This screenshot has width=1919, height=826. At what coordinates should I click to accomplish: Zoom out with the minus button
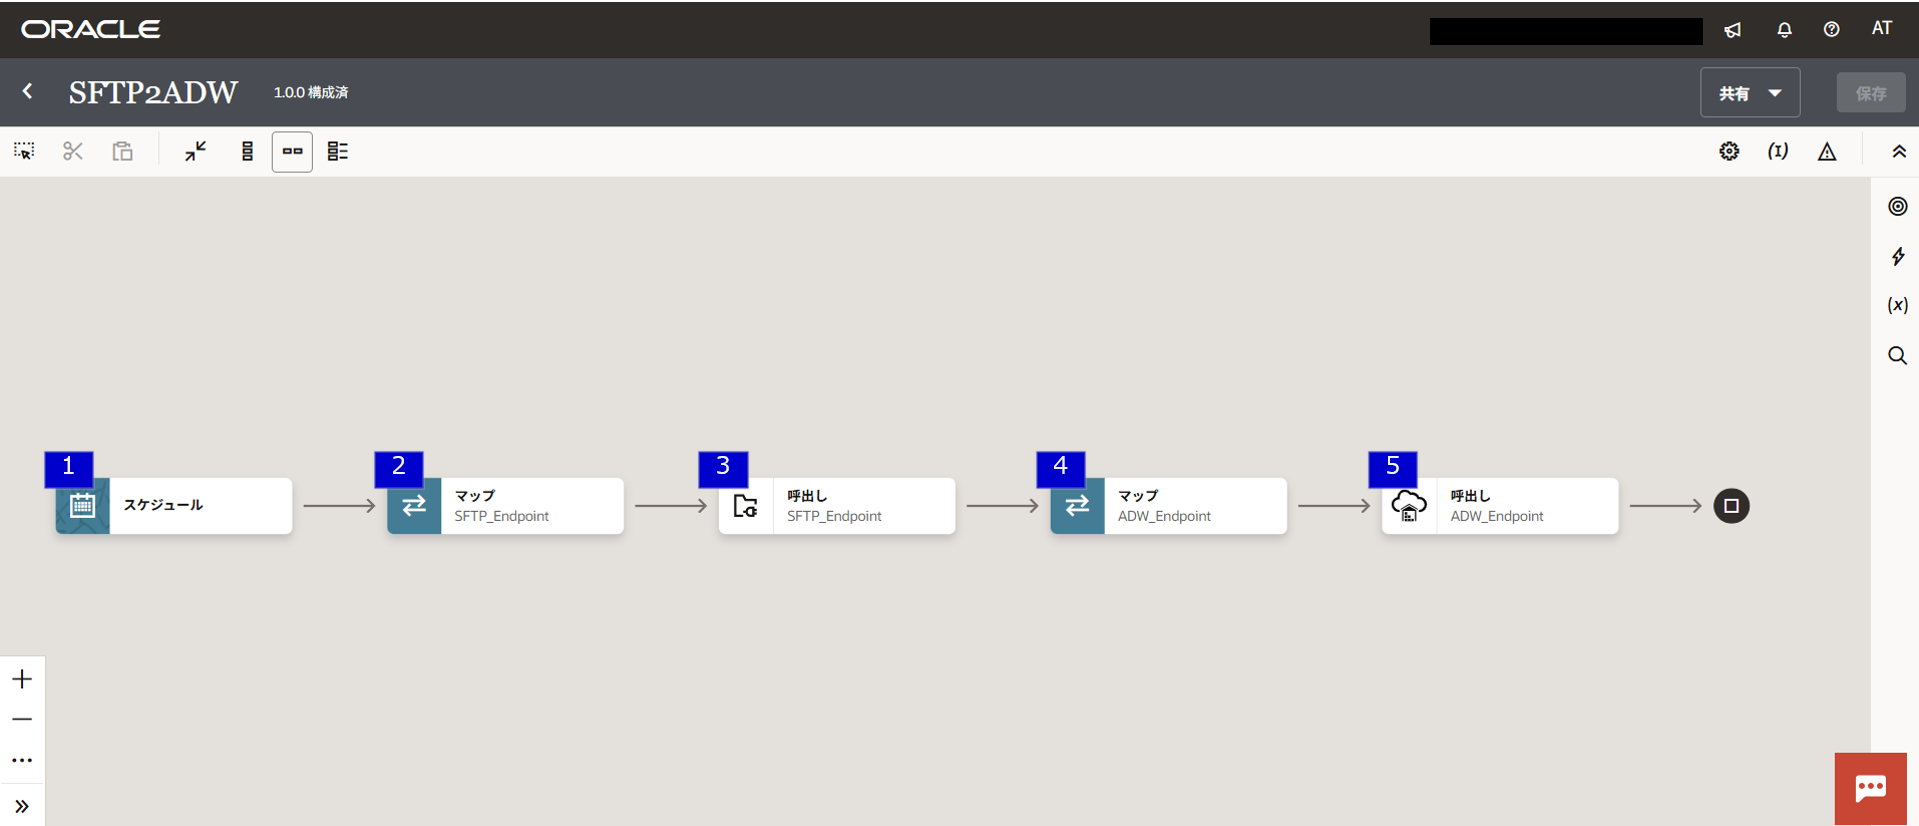point(22,719)
